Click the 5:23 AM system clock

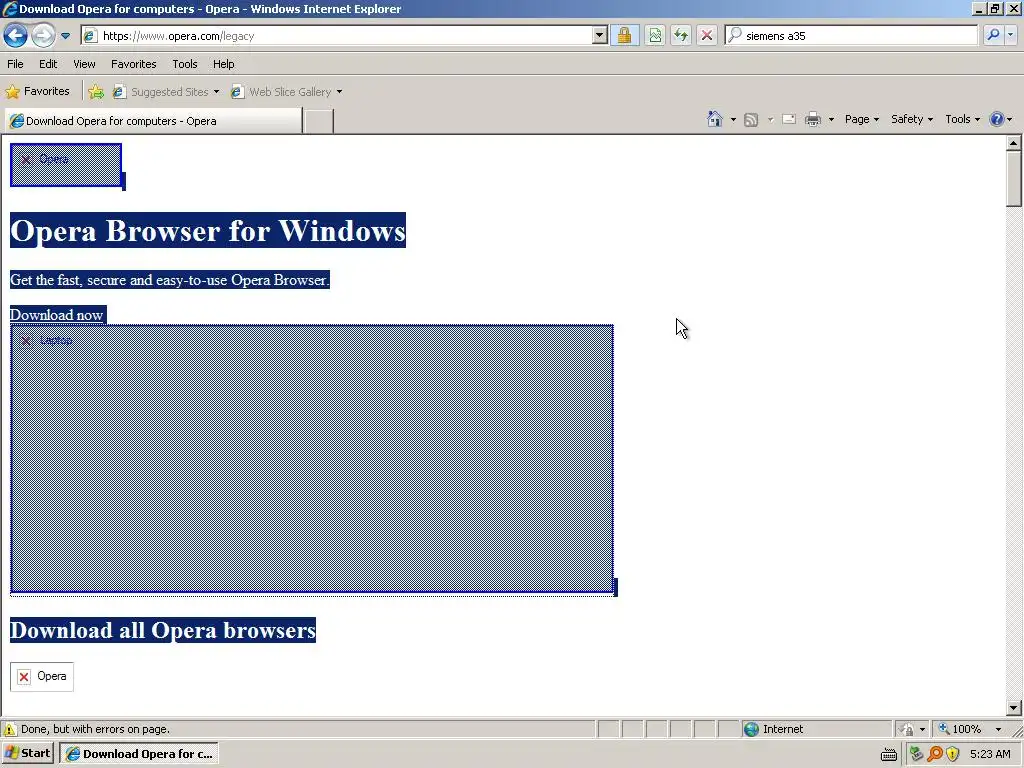click(990, 754)
